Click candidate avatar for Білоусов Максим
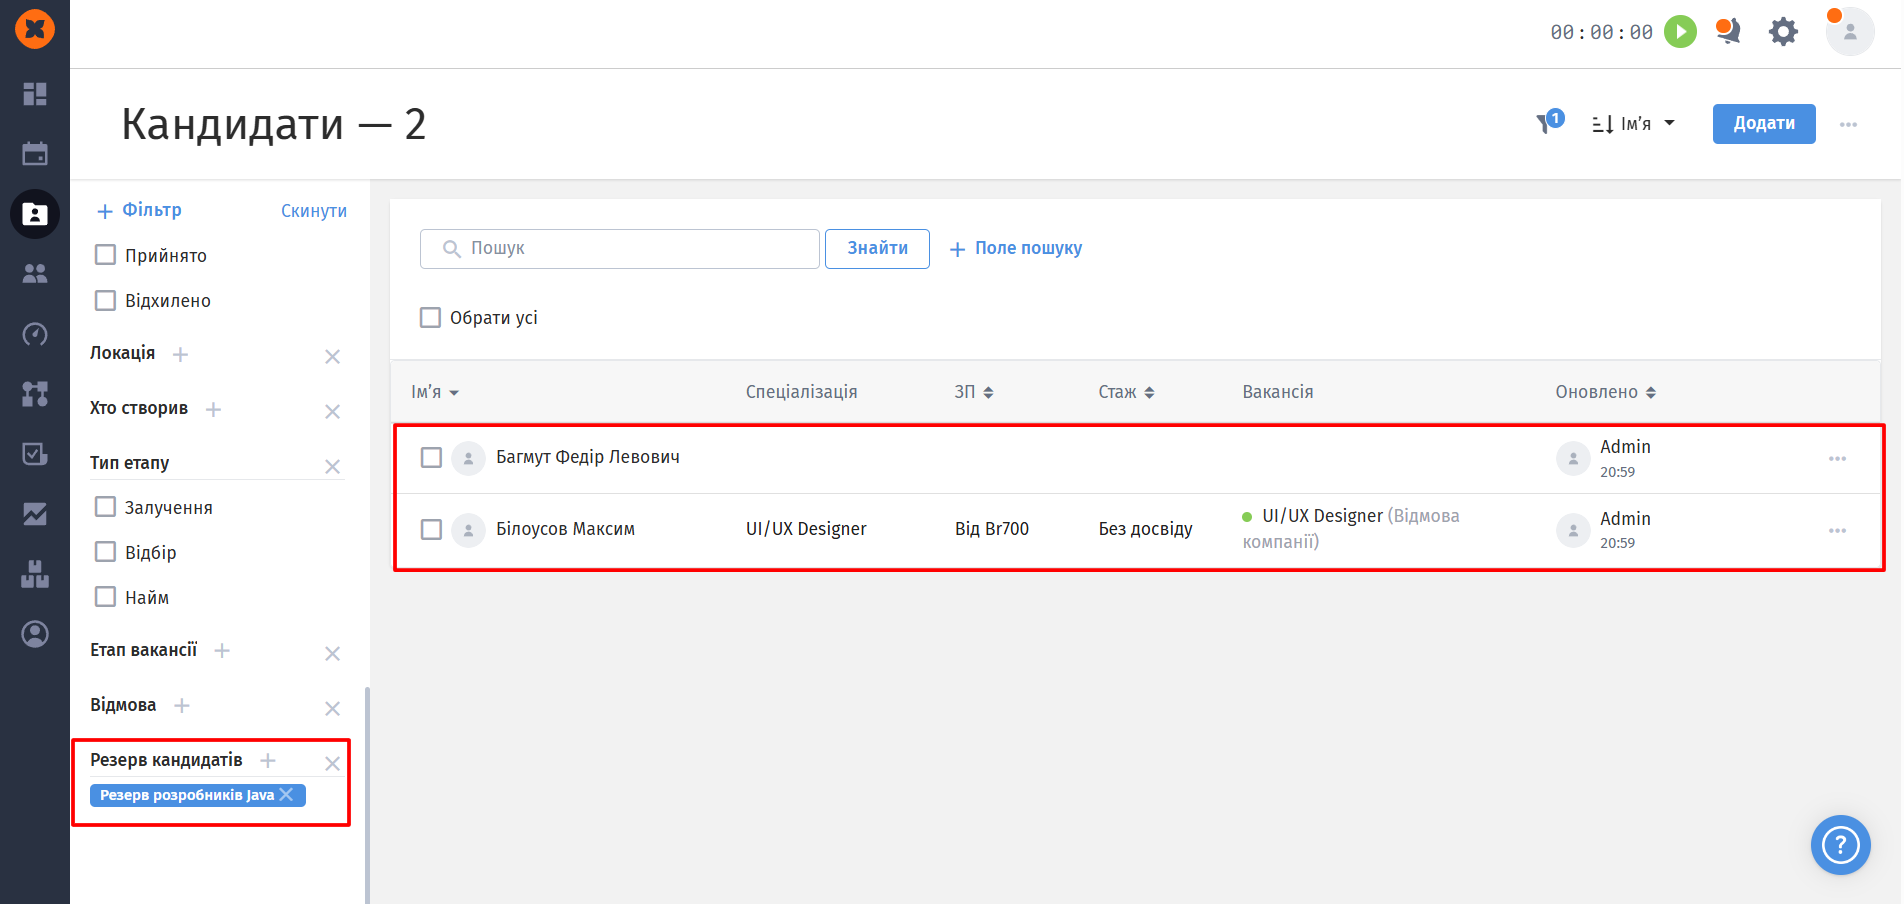The height and width of the screenshot is (904, 1904). 468,530
